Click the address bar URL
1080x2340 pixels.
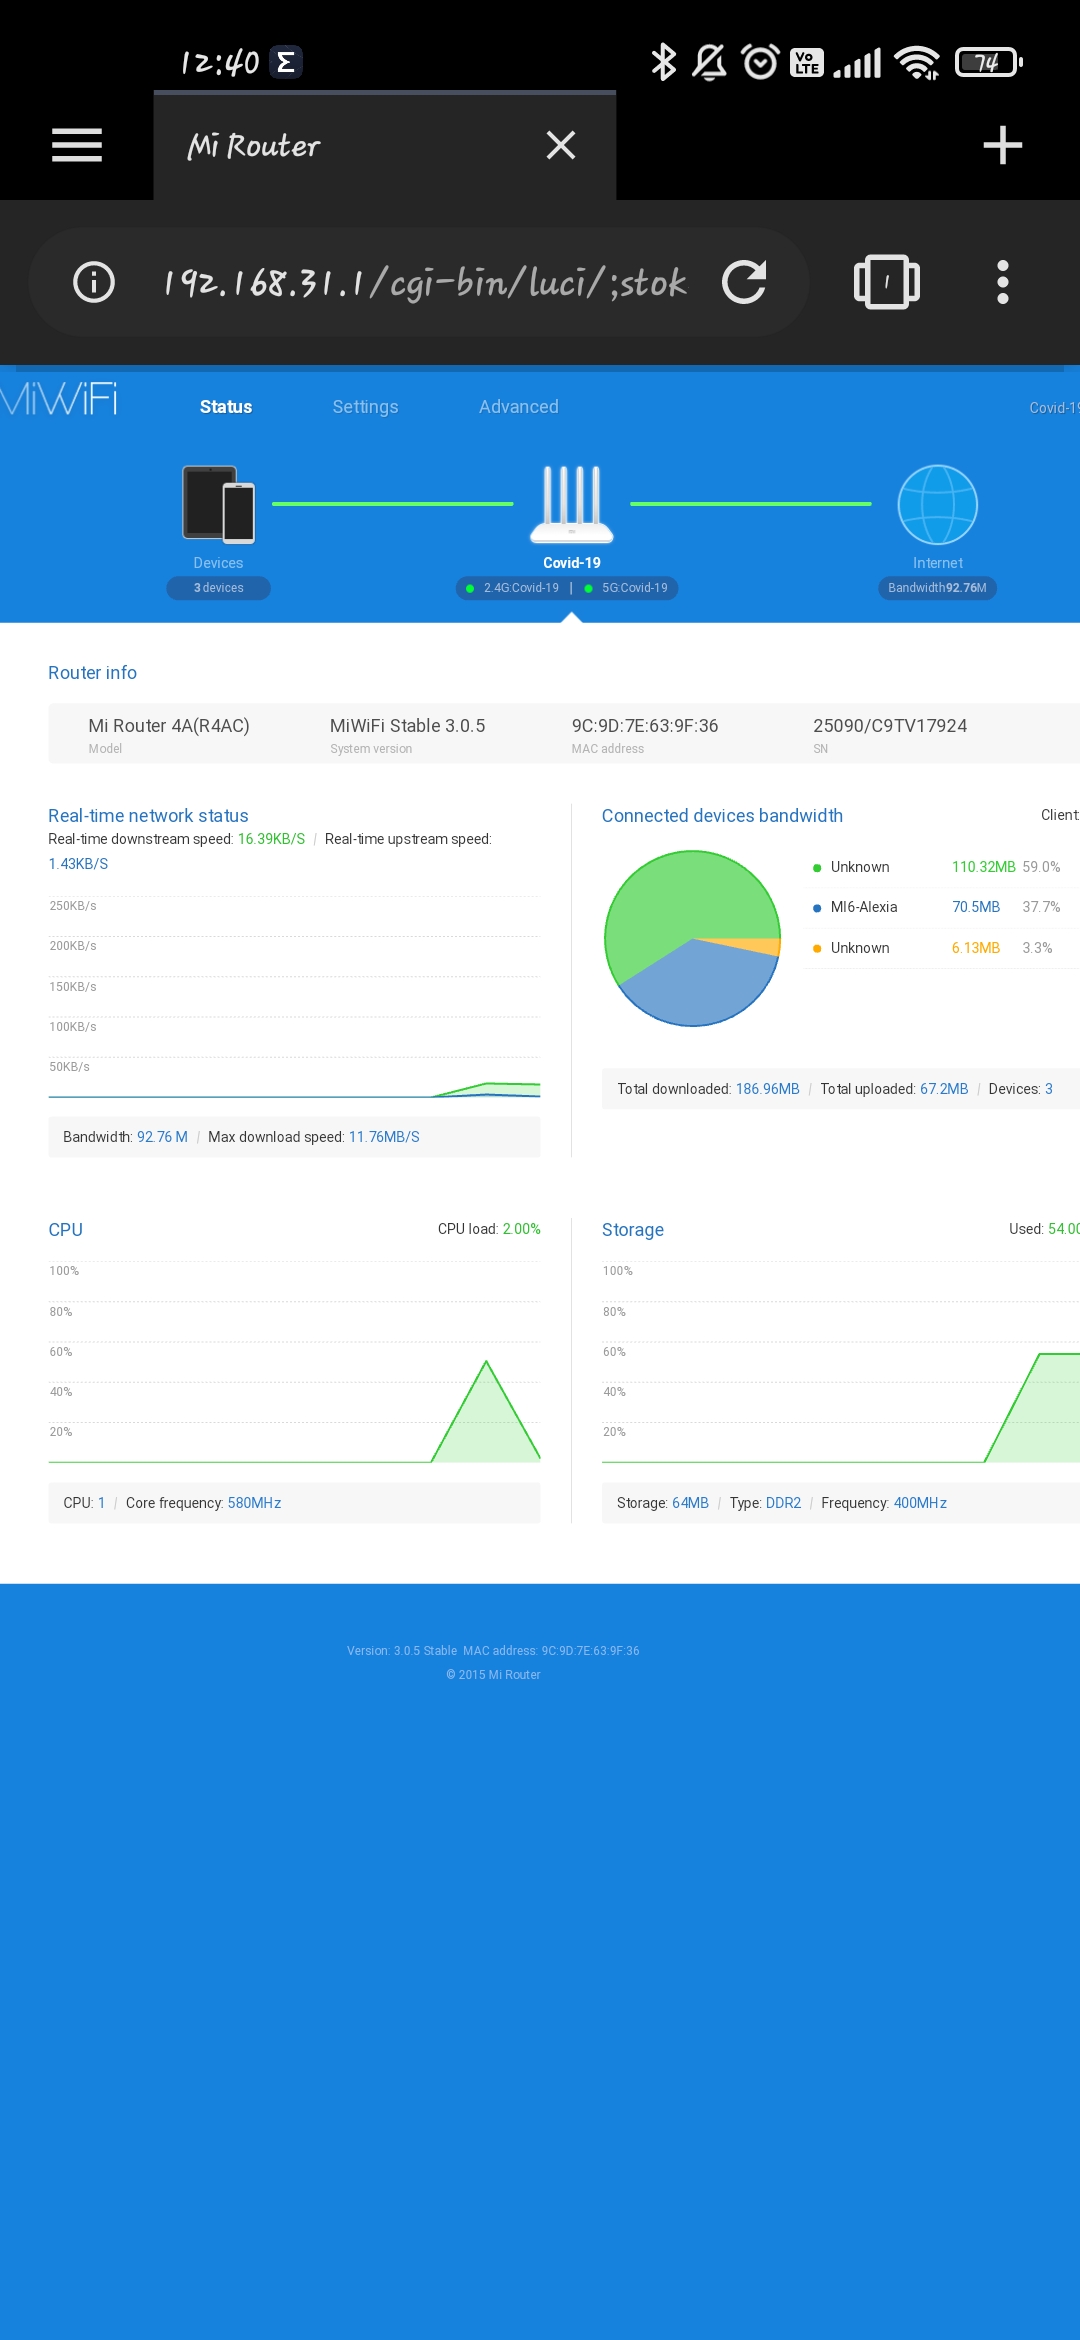(x=425, y=283)
